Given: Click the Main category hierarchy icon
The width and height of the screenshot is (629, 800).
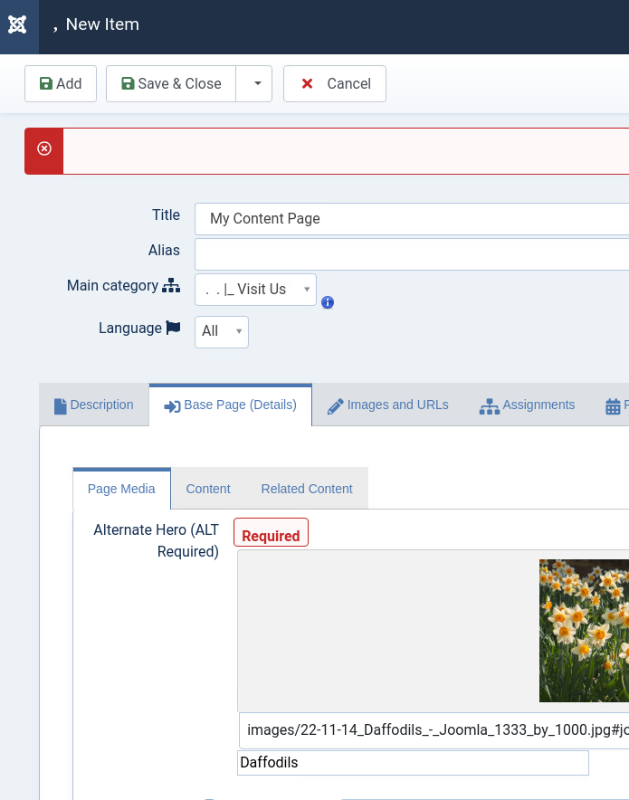Looking at the screenshot, I should point(171,286).
